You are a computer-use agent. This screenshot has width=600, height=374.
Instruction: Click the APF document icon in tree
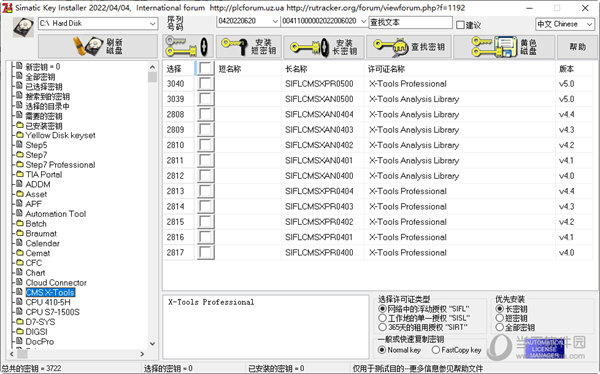[20, 204]
